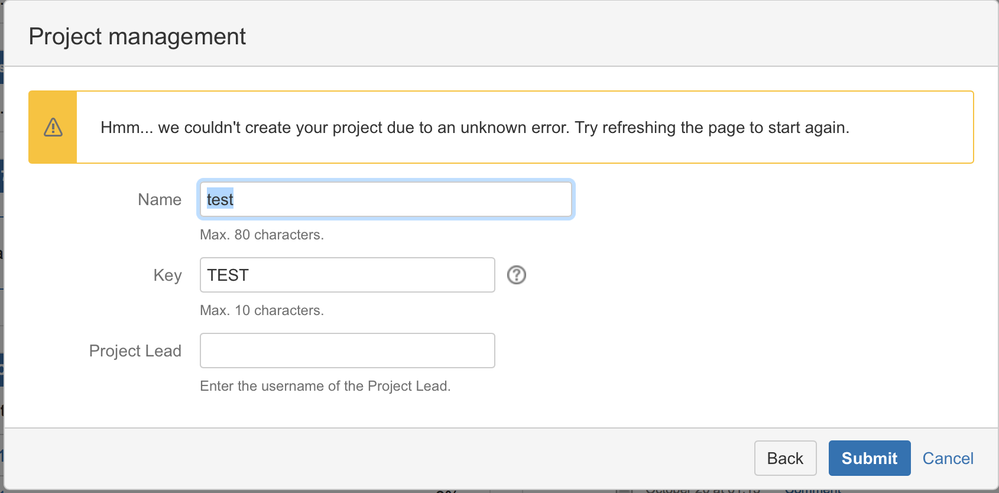
Task: Submit the project creation form
Action: 869,458
